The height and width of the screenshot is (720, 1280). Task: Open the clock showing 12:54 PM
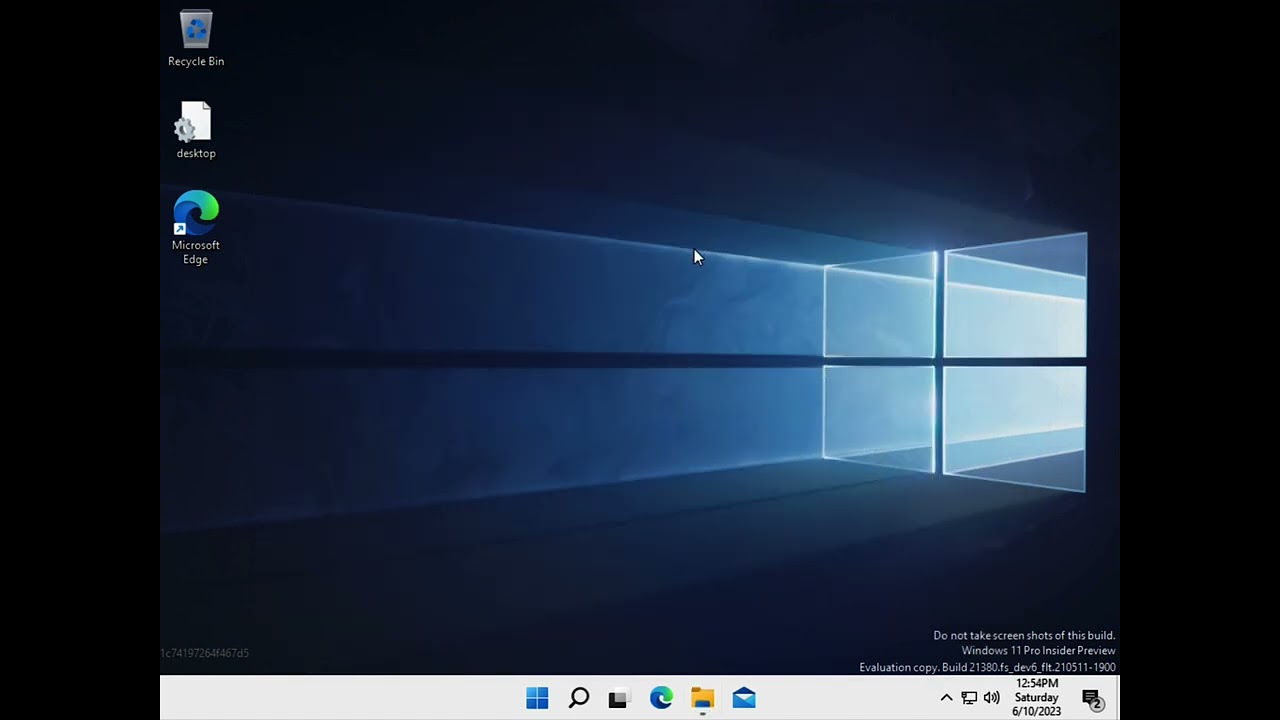click(1036, 698)
